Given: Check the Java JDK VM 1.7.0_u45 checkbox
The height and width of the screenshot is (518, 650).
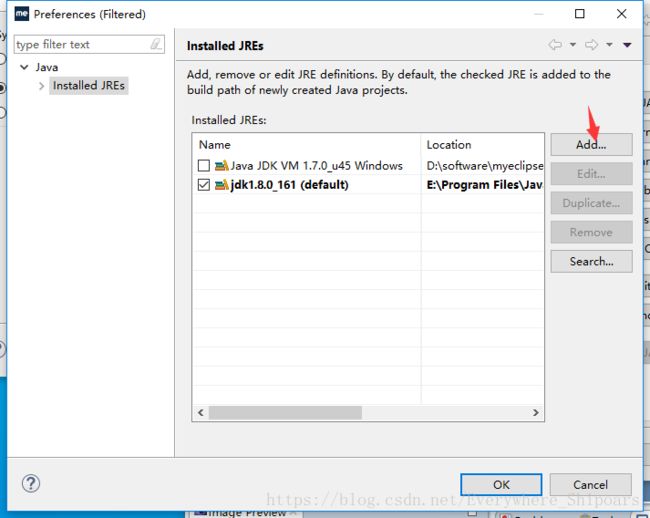Looking at the screenshot, I should 204,166.
